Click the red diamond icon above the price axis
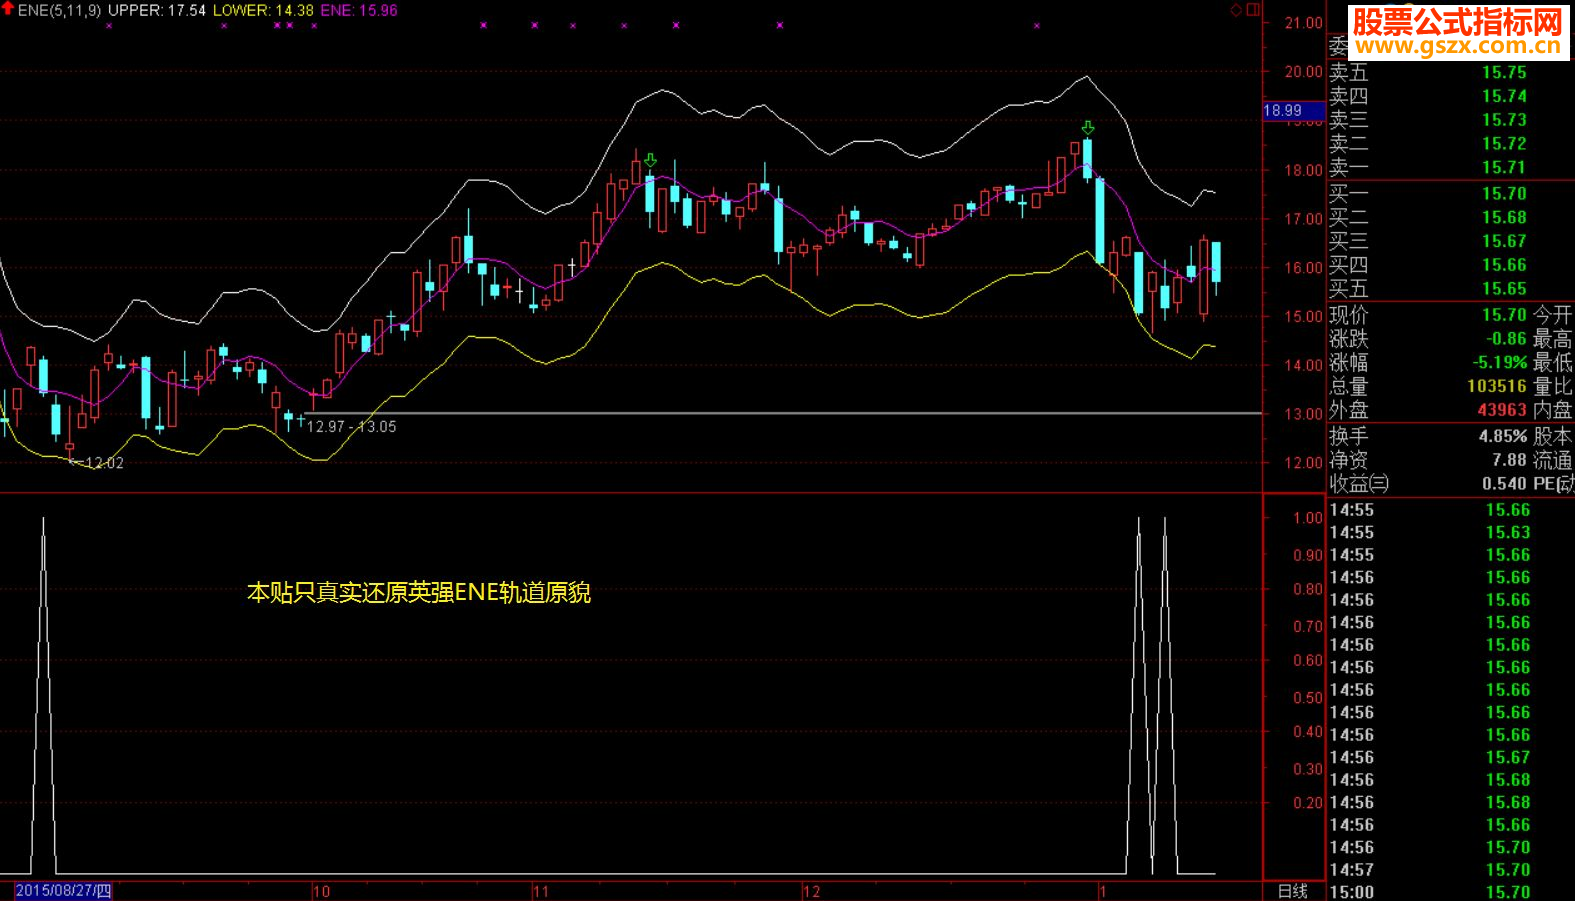1575x901 pixels. 1236,10
